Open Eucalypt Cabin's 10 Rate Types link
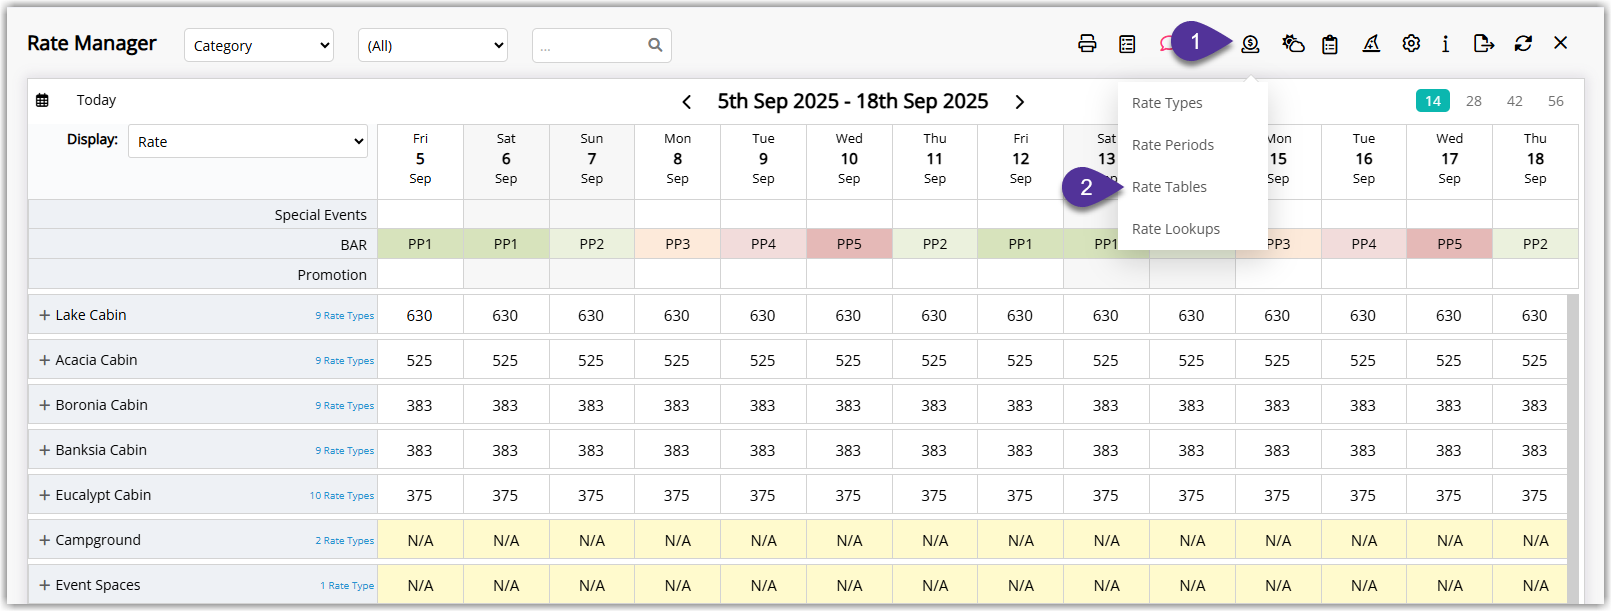This screenshot has height=612, width=1612. (342, 496)
